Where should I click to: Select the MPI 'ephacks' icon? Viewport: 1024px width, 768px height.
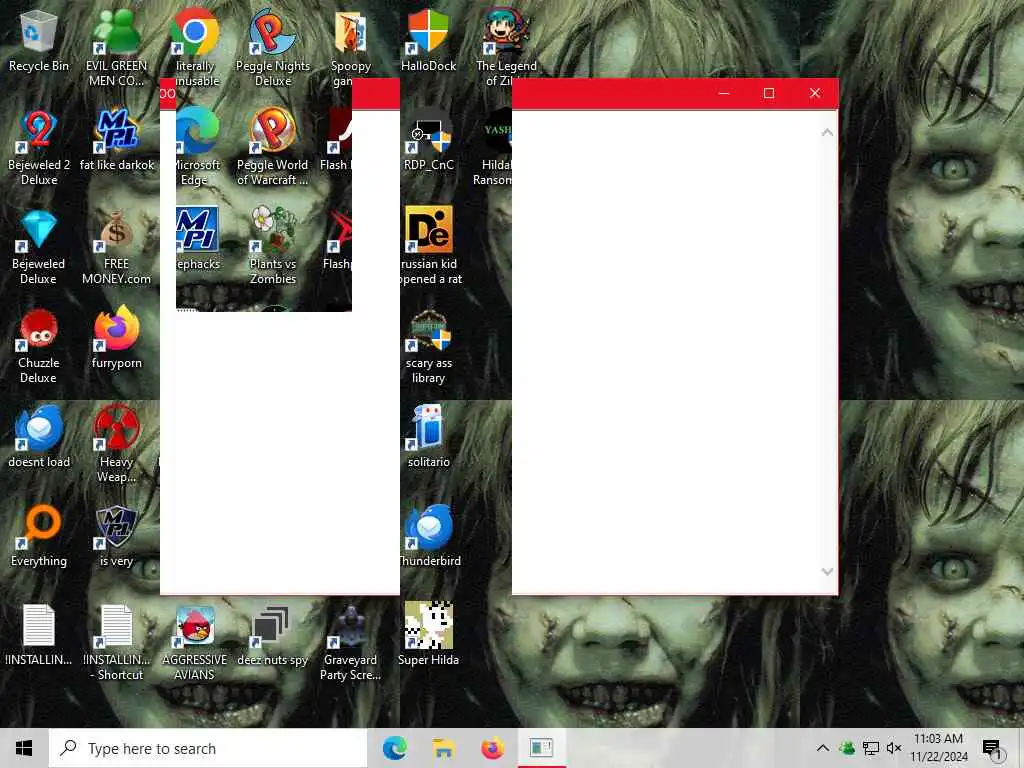coord(197,240)
